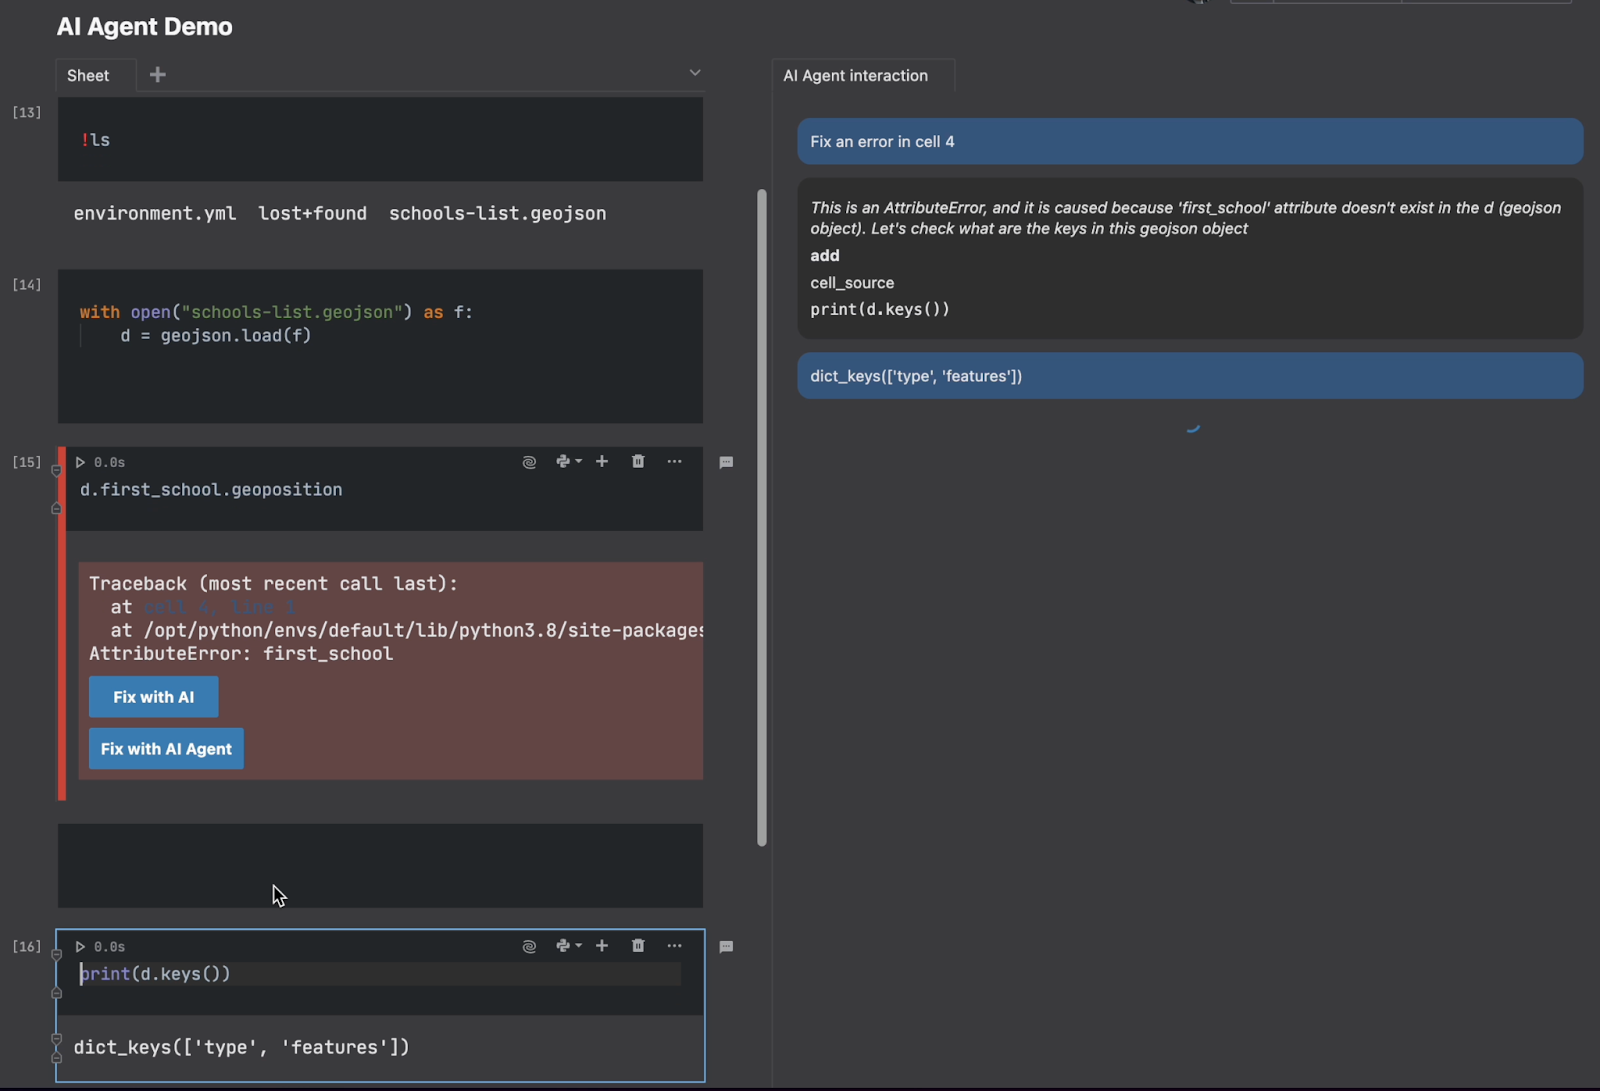Screen dimensions: 1600x1091
Task: Open the comment icon beside cell 16
Action: pos(726,946)
